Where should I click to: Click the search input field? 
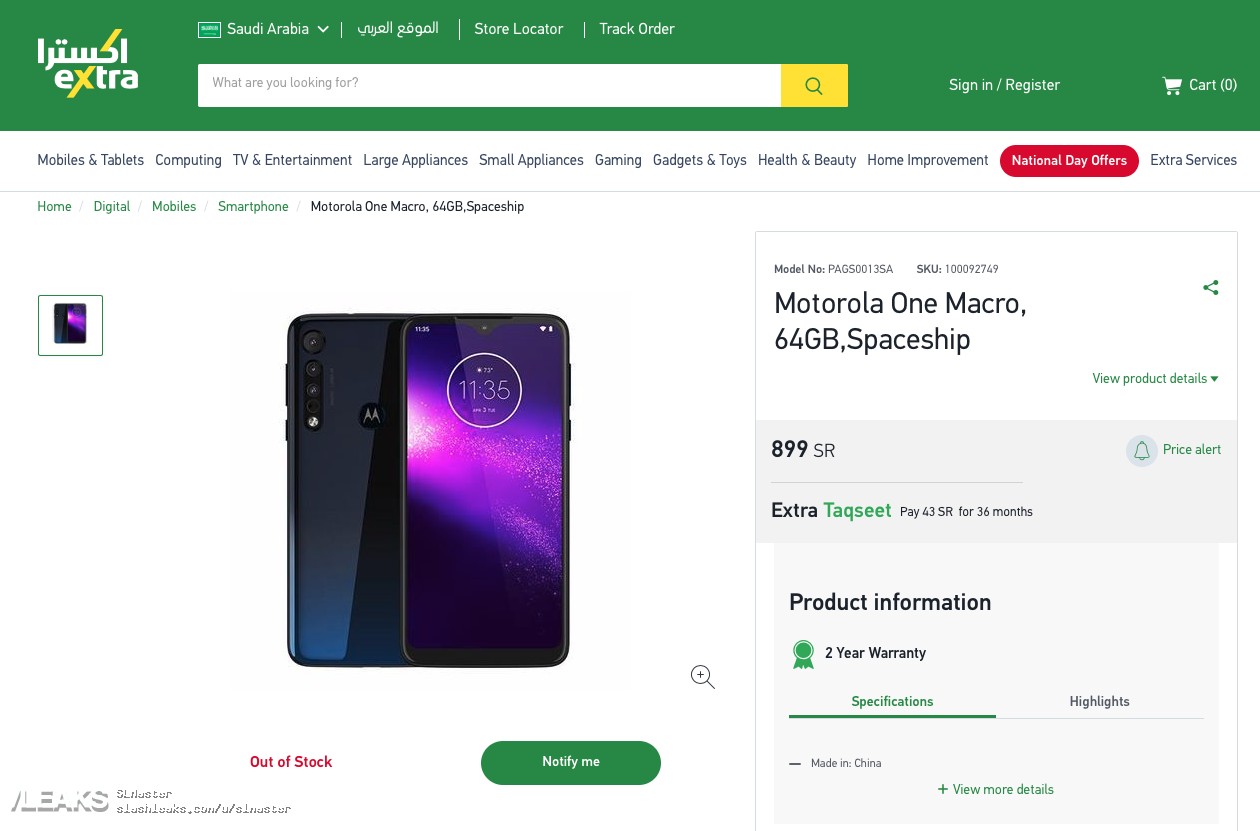489,85
